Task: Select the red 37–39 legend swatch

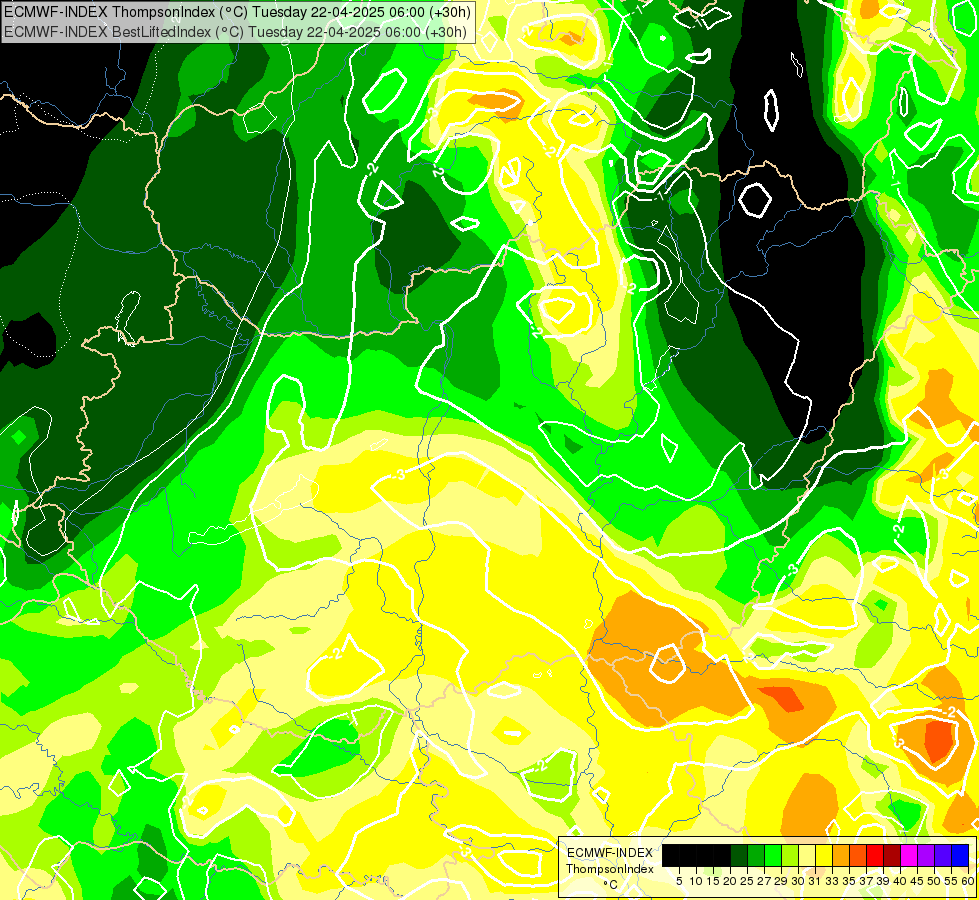Action: (x=875, y=855)
